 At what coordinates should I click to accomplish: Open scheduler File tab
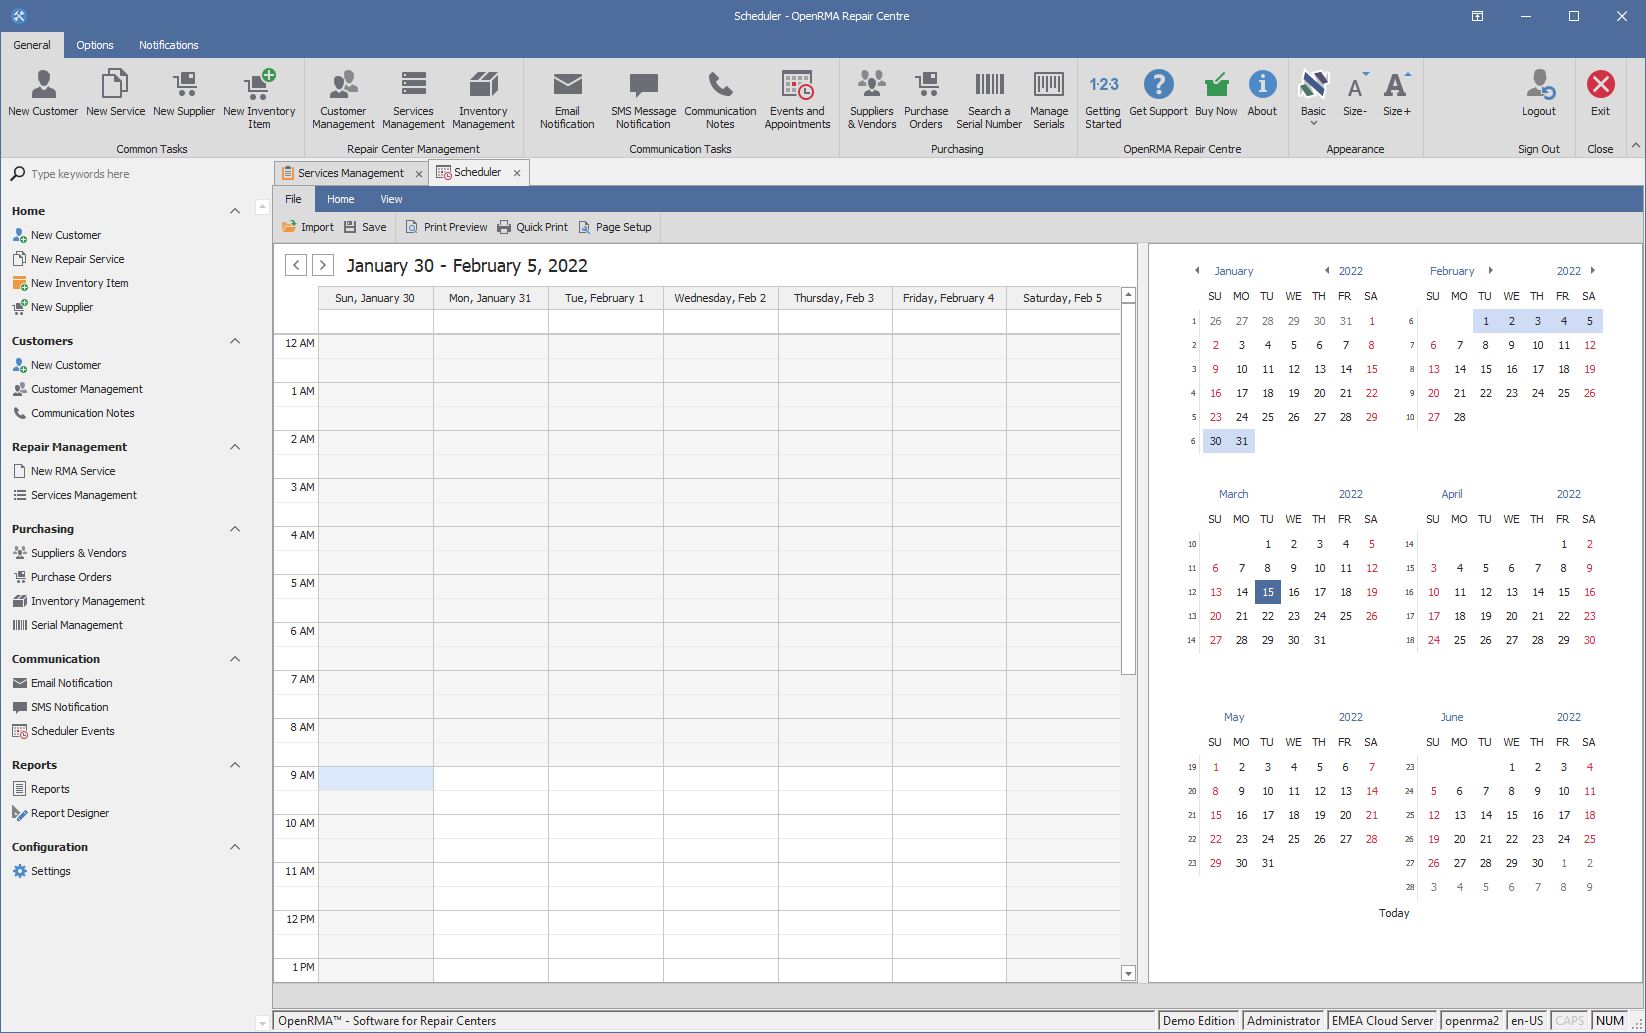pos(293,199)
